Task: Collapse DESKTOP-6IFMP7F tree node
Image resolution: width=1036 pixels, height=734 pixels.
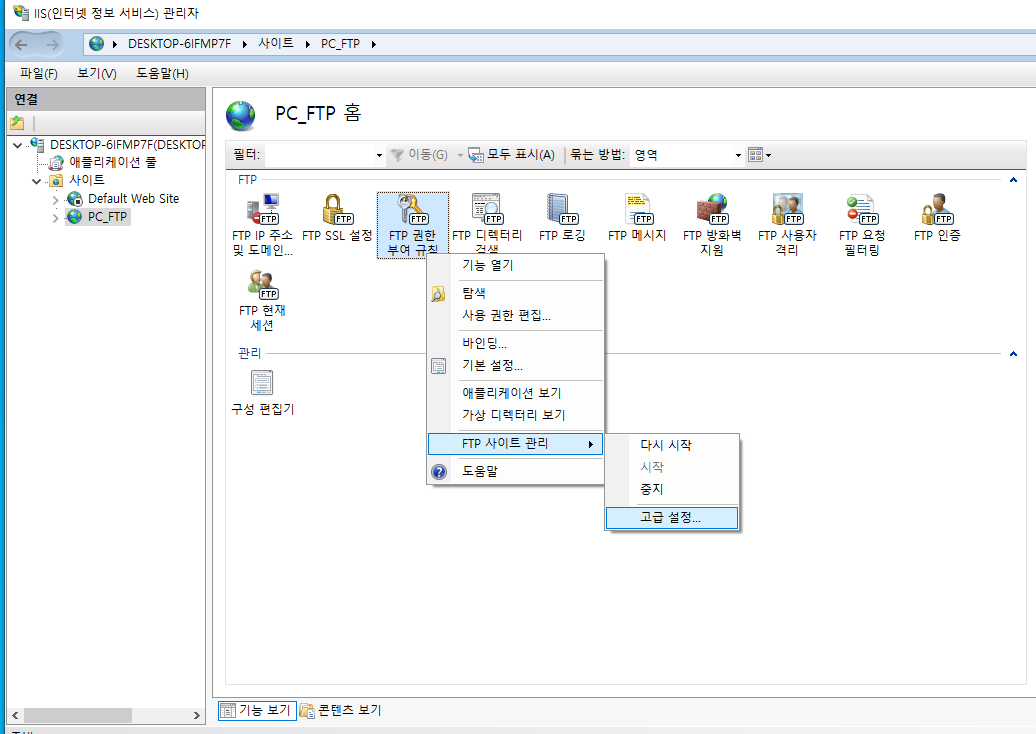Action: [17, 145]
